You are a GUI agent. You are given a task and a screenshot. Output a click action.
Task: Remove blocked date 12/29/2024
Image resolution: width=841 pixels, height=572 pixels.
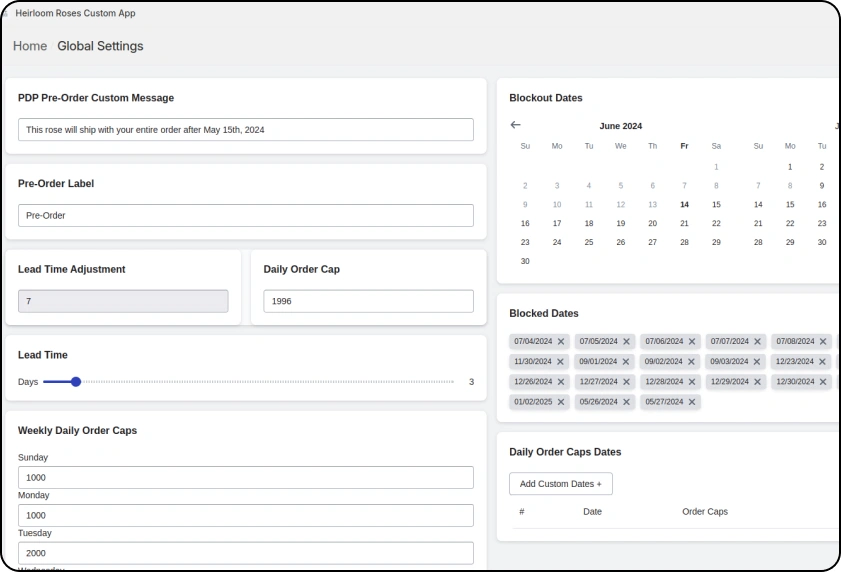757,382
